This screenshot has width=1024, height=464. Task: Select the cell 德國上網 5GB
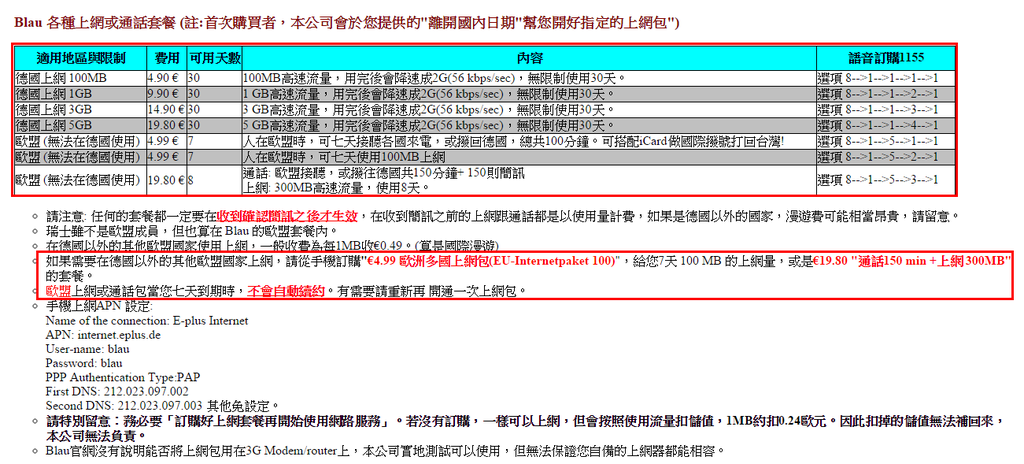click(x=80, y=125)
